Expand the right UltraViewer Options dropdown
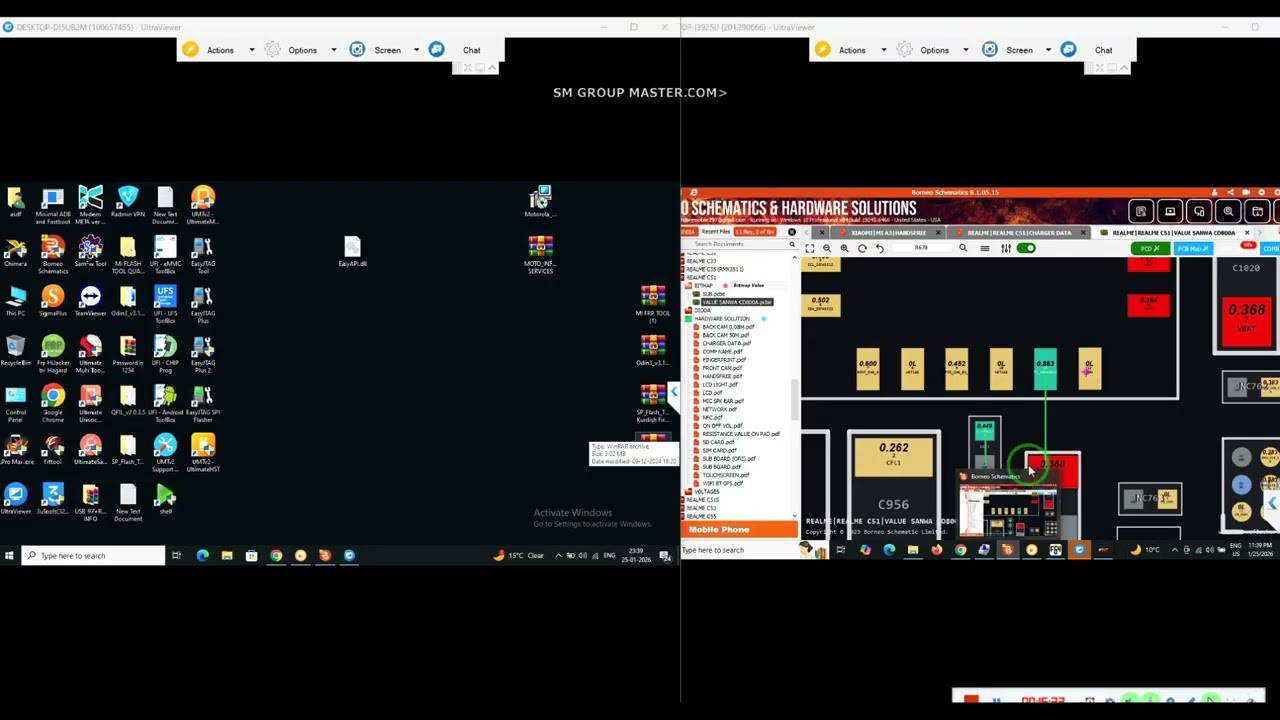The image size is (1280, 720). 966,50
